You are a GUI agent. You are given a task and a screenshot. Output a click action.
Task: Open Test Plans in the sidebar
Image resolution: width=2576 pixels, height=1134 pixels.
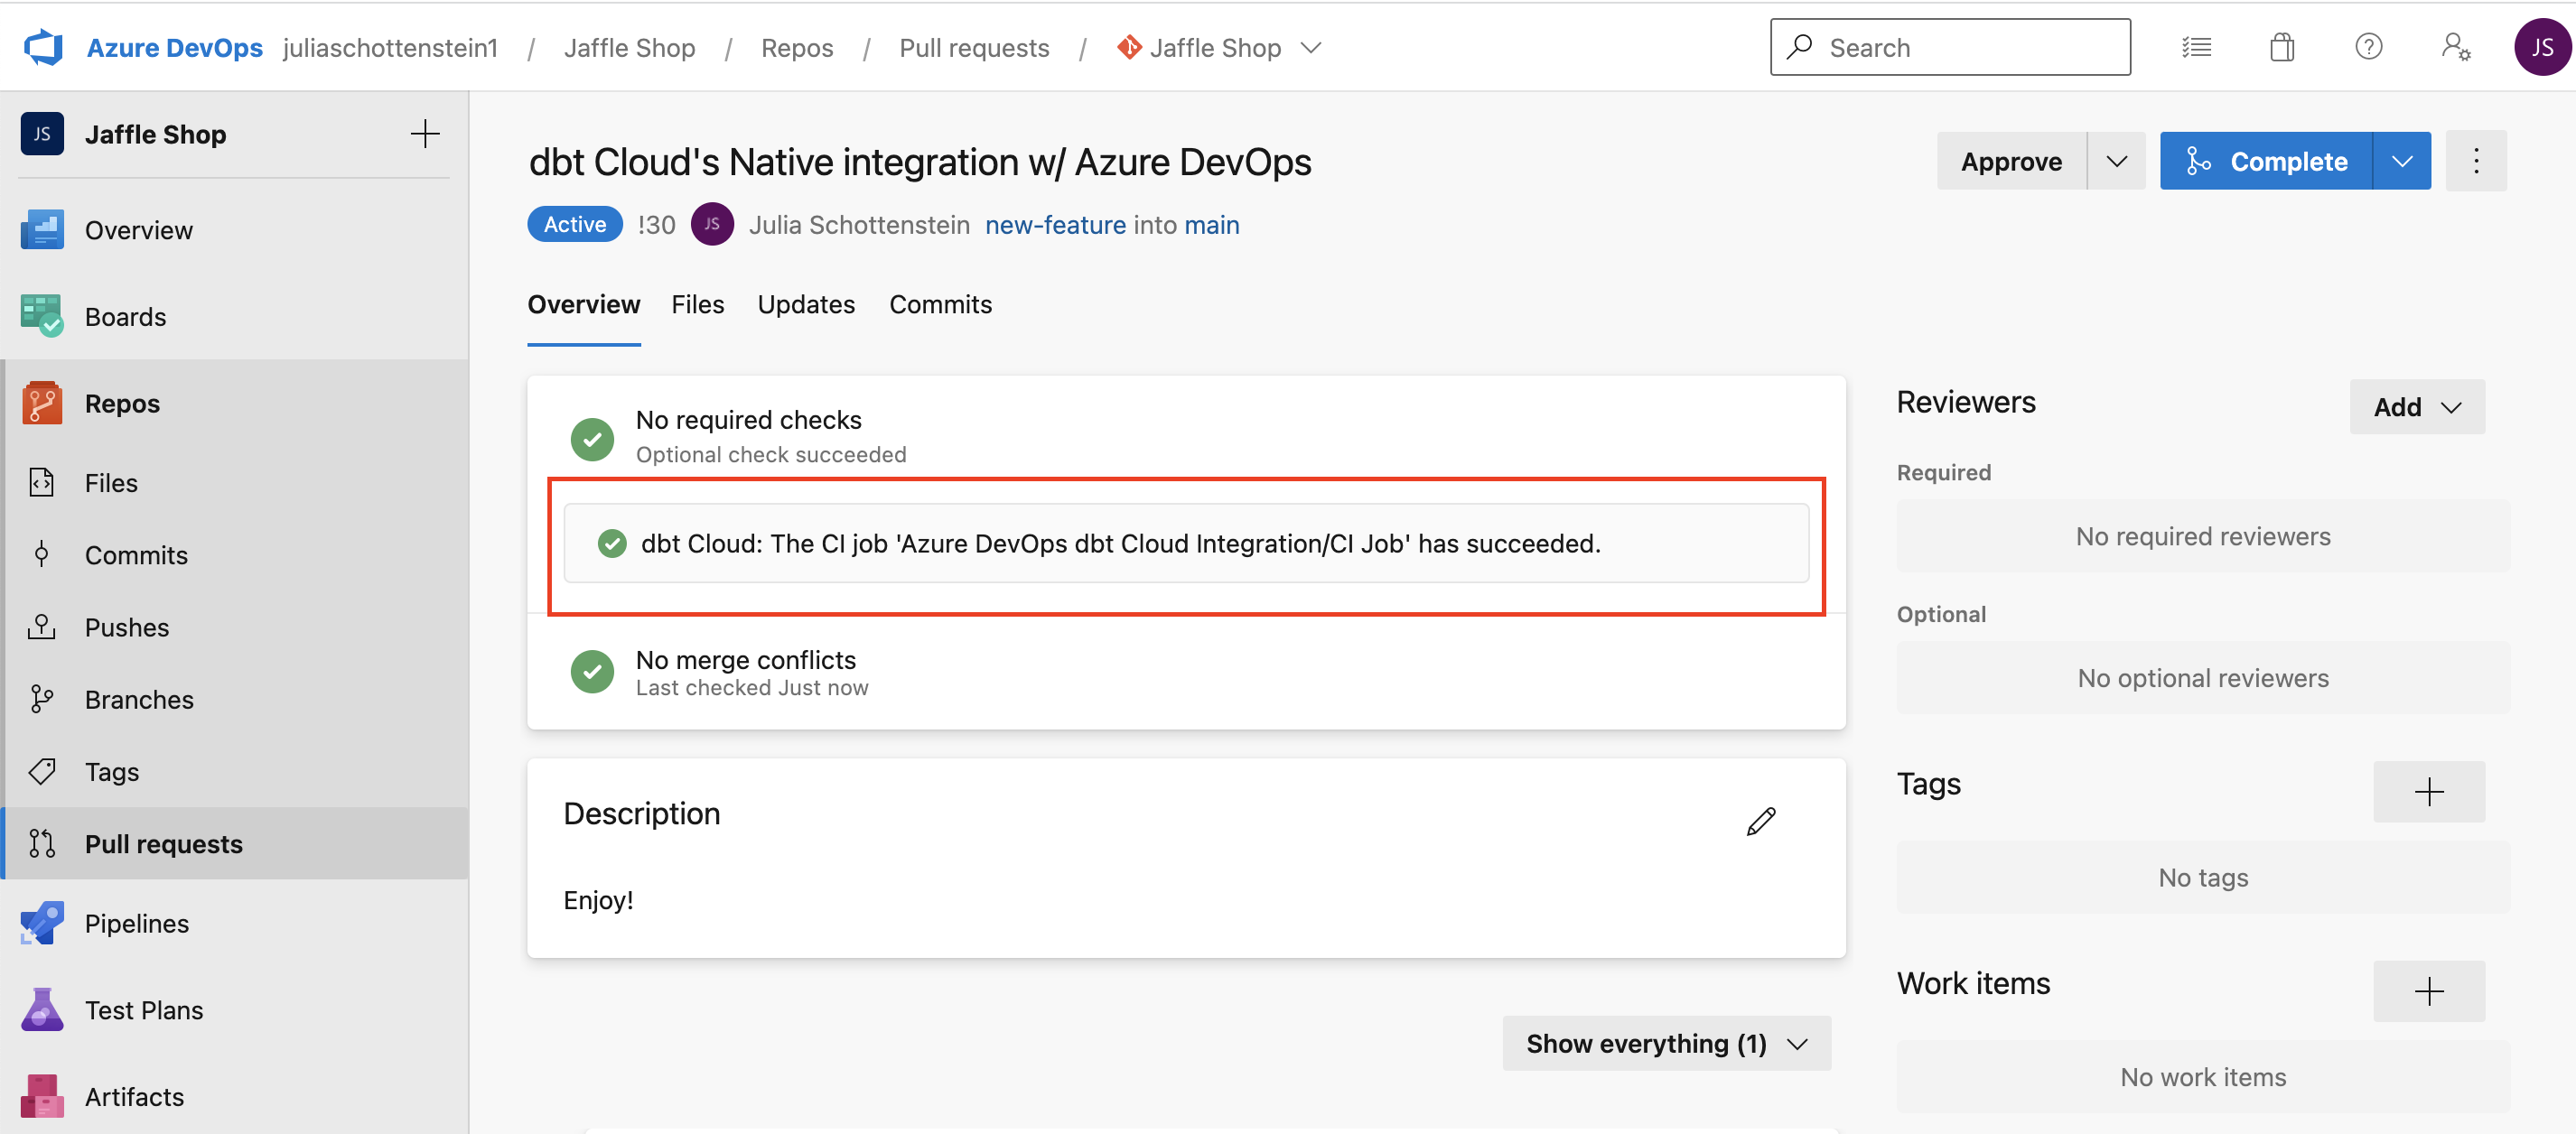[234, 1010]
